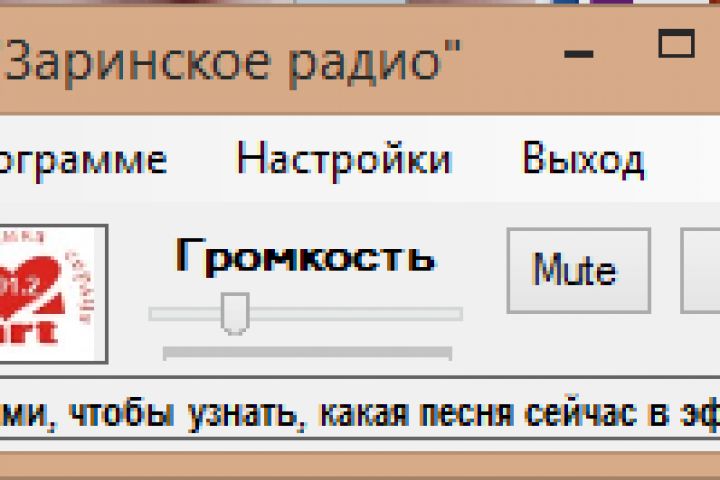
Task: Select the Выход menu item
Action: [583, 159]
